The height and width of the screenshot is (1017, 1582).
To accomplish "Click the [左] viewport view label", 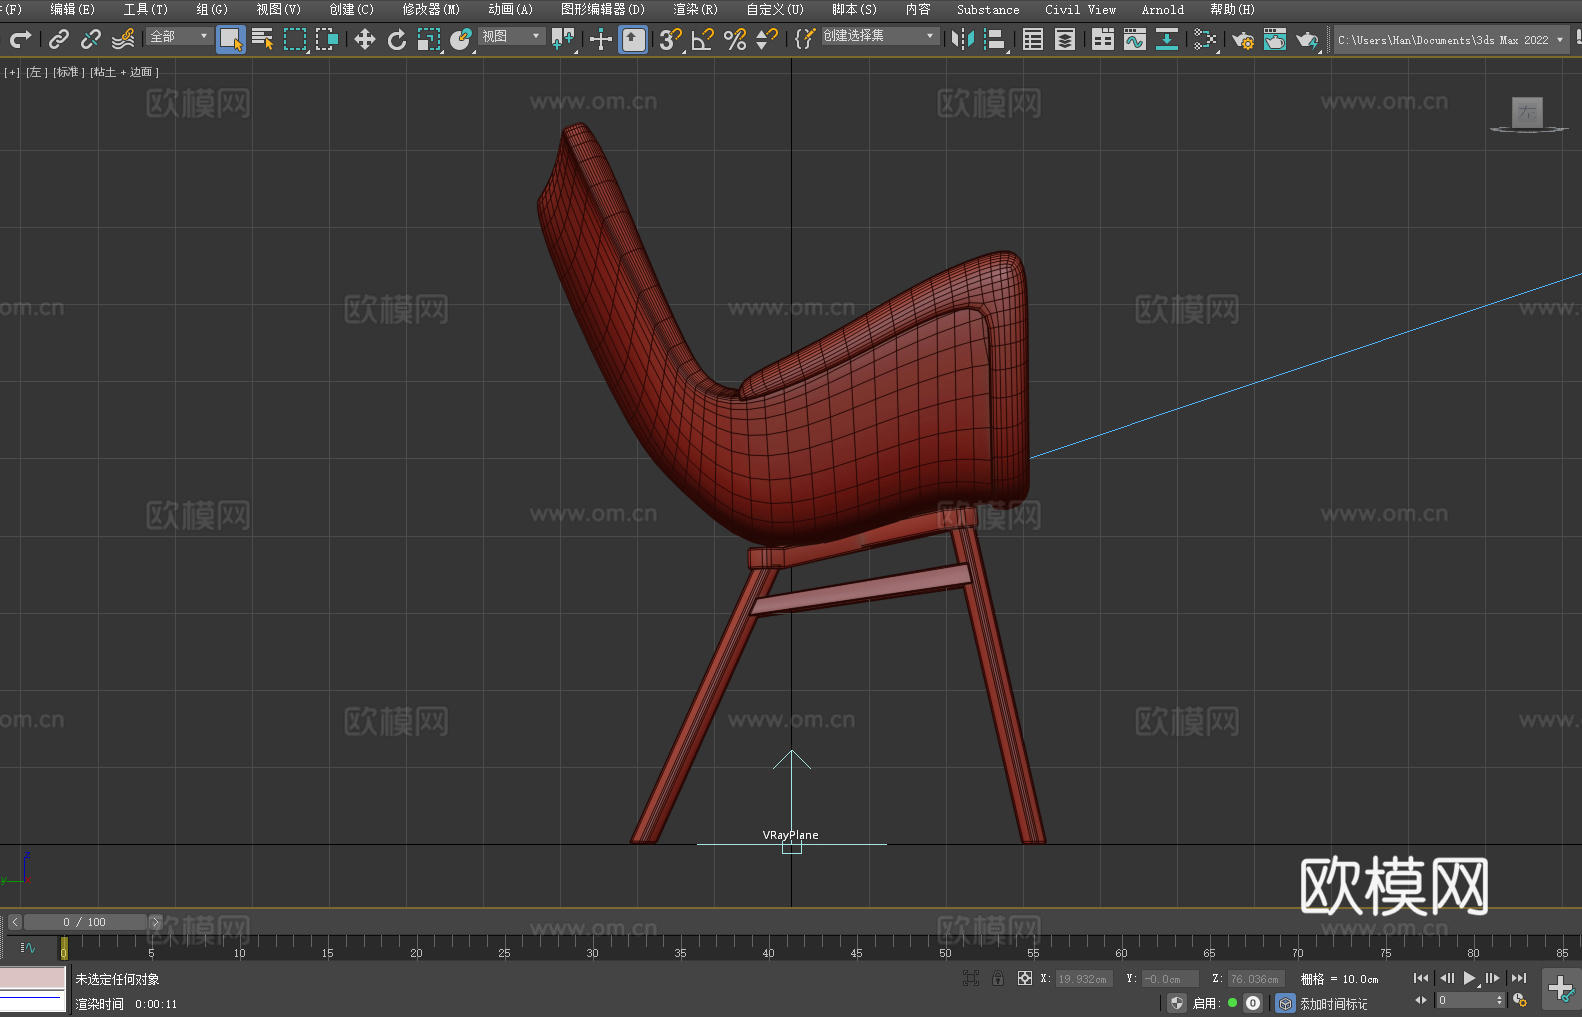I will tap(36, 72).
